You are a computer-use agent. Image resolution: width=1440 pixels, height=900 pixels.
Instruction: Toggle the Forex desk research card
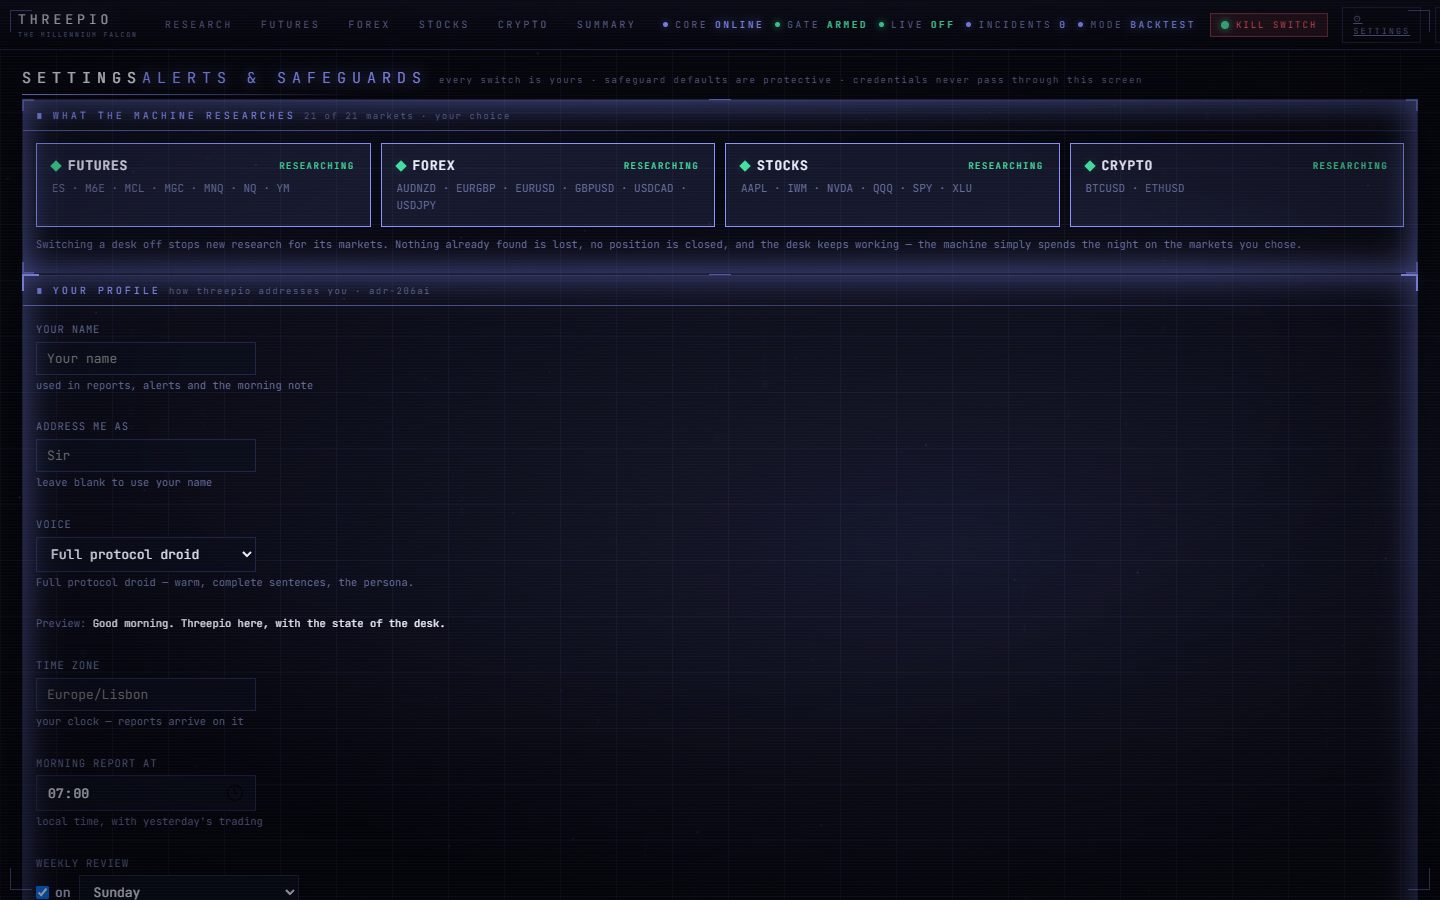point(548,185)
